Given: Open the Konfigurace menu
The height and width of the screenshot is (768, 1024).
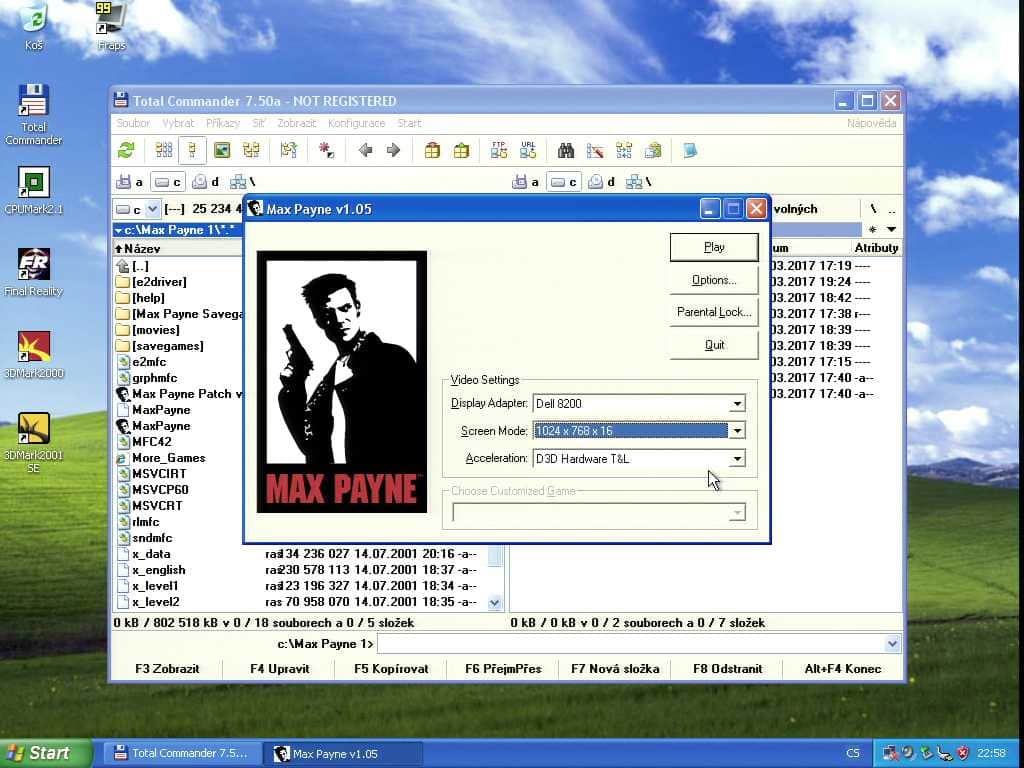Looking at the screenshot, I should pyautogui.click(x=357, y=123).
